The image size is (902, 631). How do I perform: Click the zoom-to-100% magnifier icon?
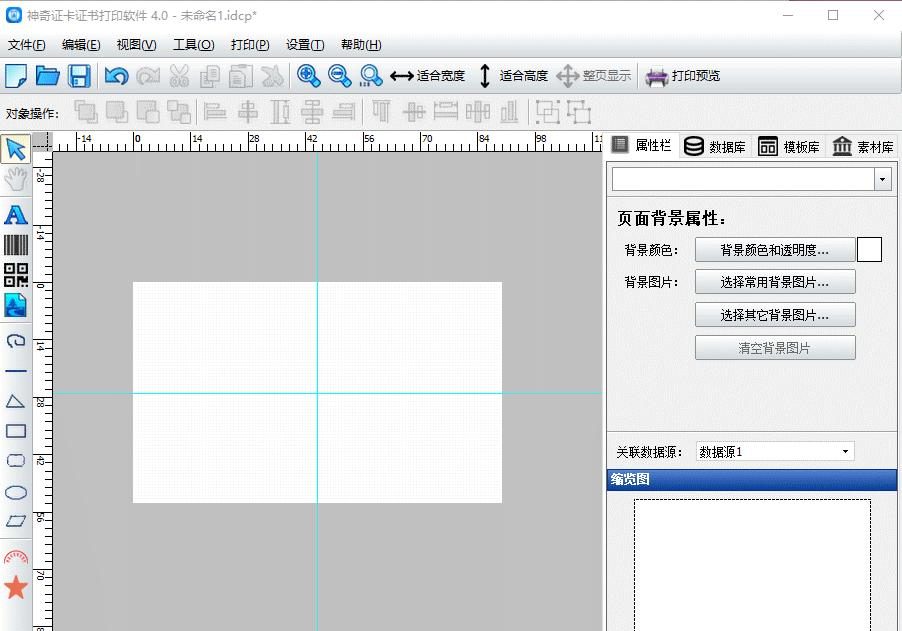(370, 76)
